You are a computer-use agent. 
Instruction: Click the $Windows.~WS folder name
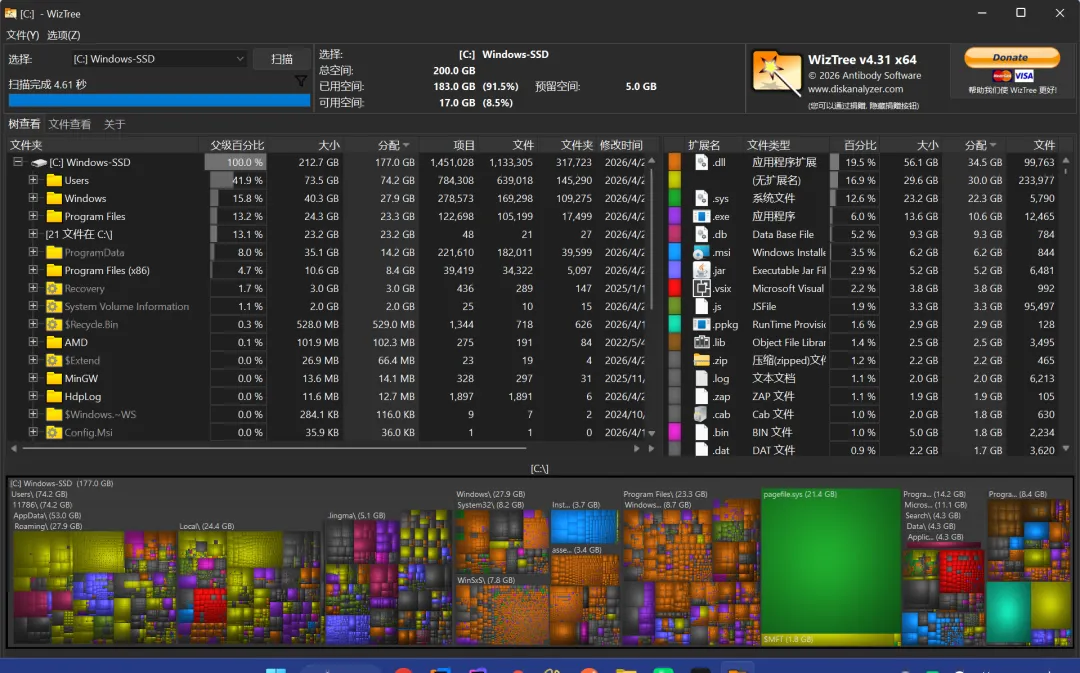[x=100, y=415]
